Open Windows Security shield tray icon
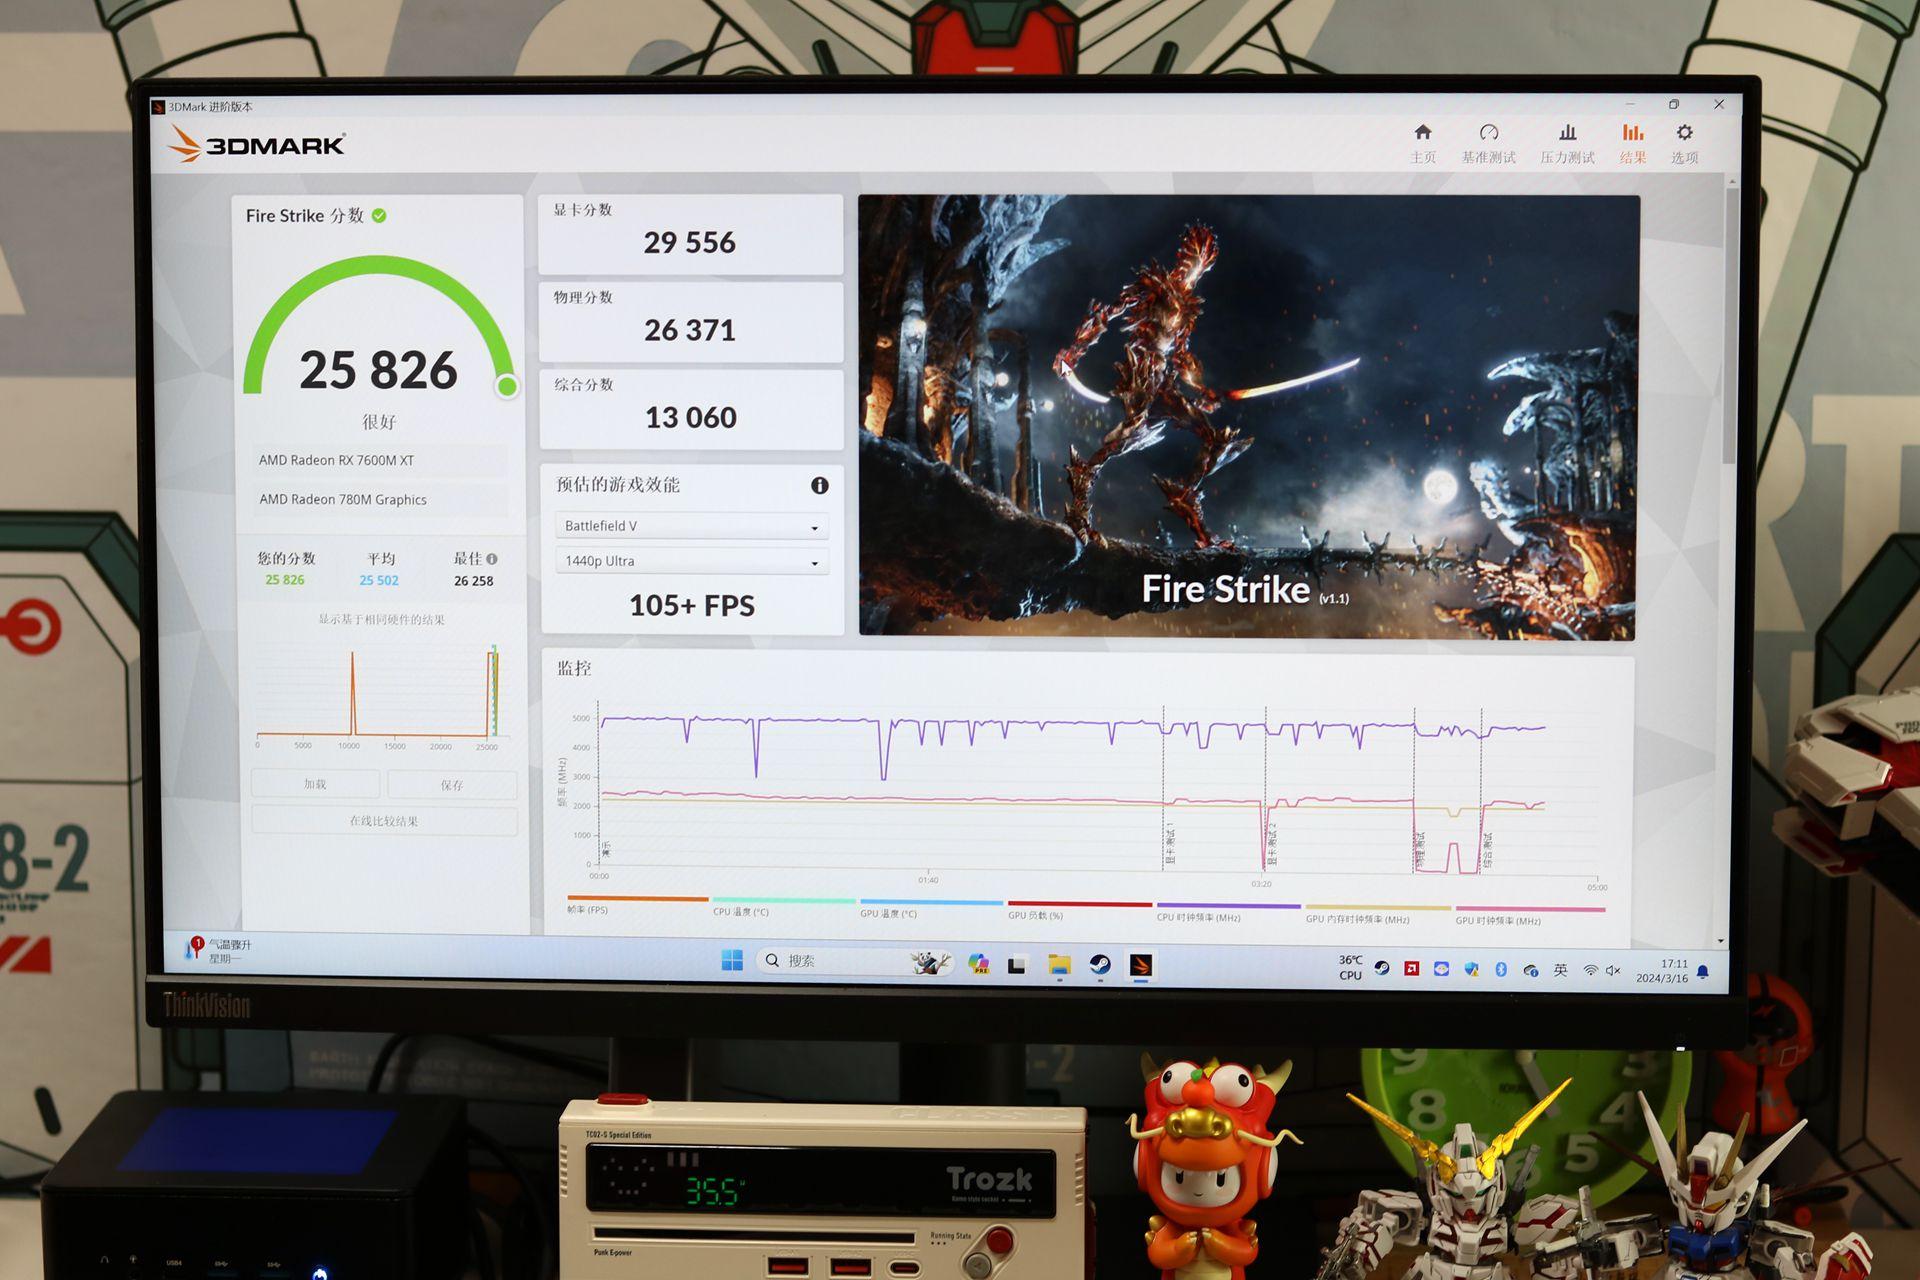Viewport: 1920px width, 1280px height. click(x=1471, y=969)
